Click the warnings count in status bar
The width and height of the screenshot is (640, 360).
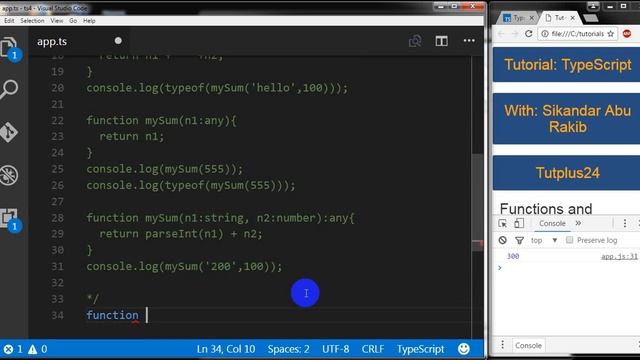38,349
